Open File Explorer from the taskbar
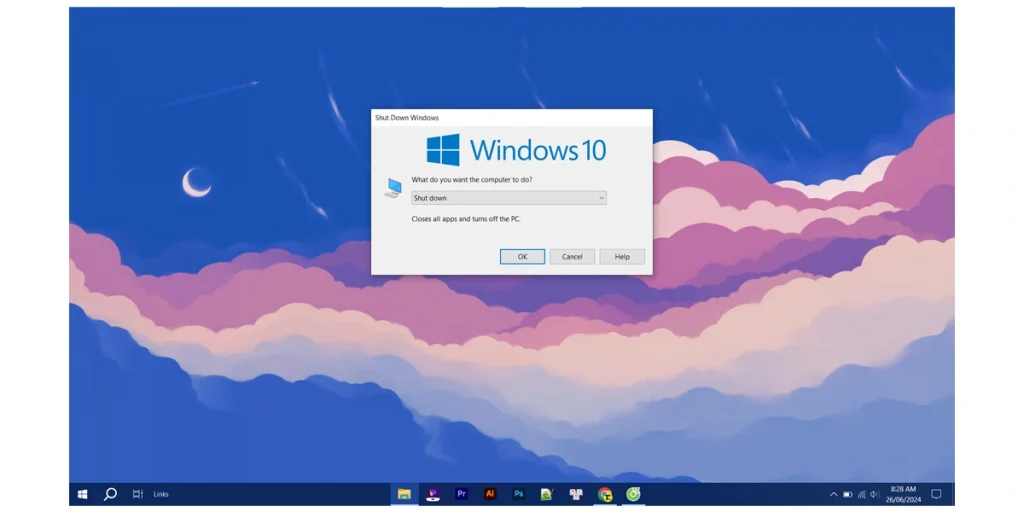This screenshot has height=512, width=1024. tap(404, 494)
